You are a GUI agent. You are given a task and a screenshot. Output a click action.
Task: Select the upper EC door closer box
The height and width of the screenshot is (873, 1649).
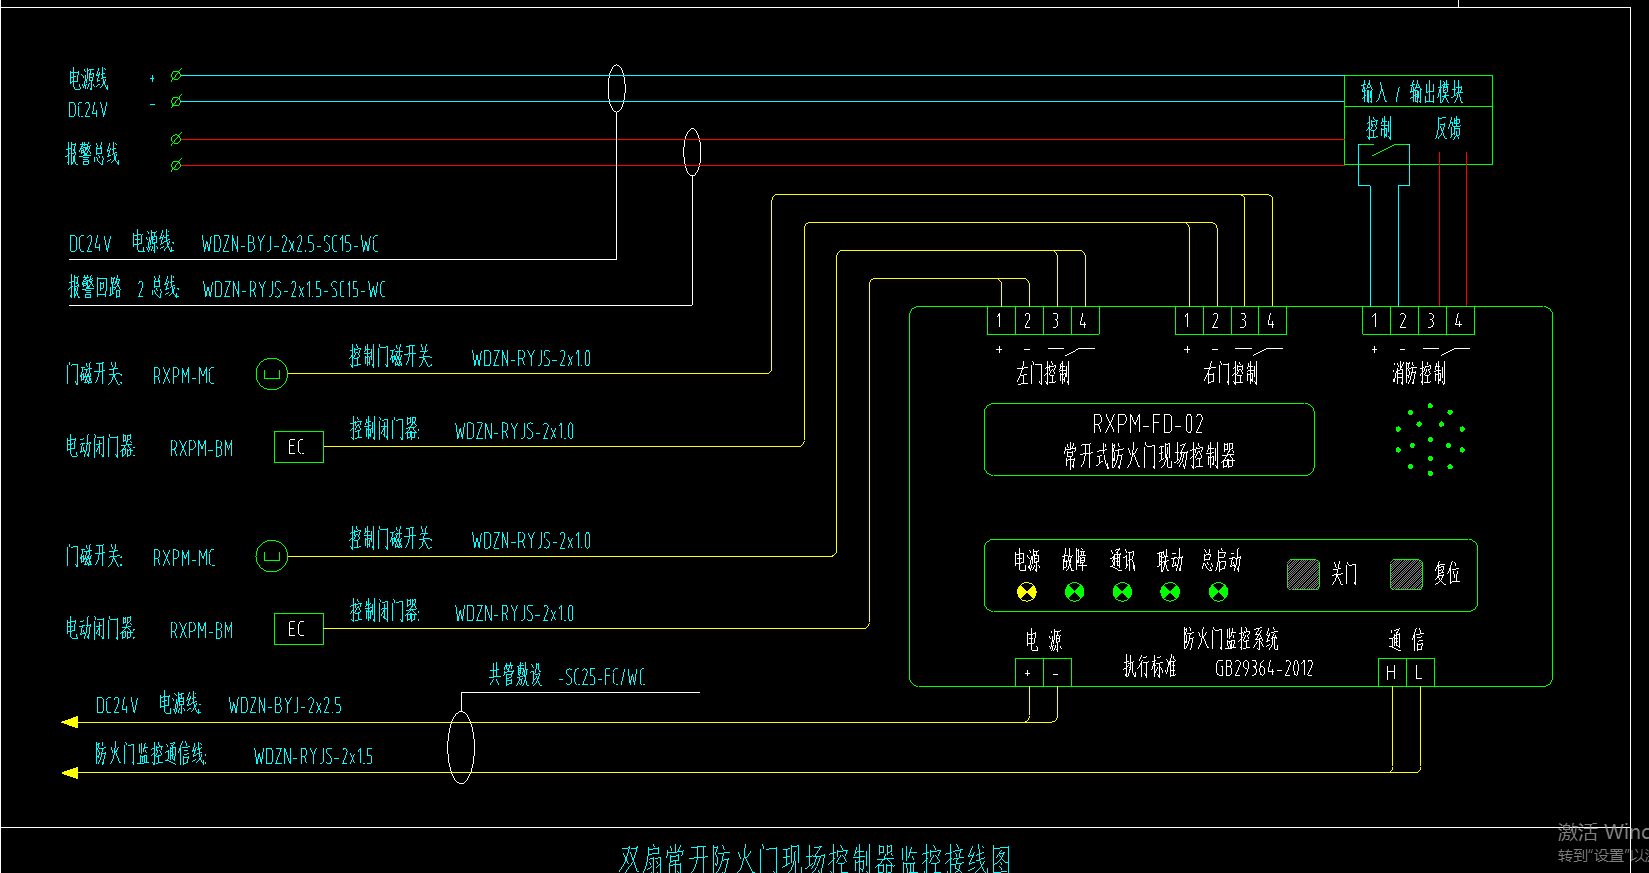click(299, 447)
